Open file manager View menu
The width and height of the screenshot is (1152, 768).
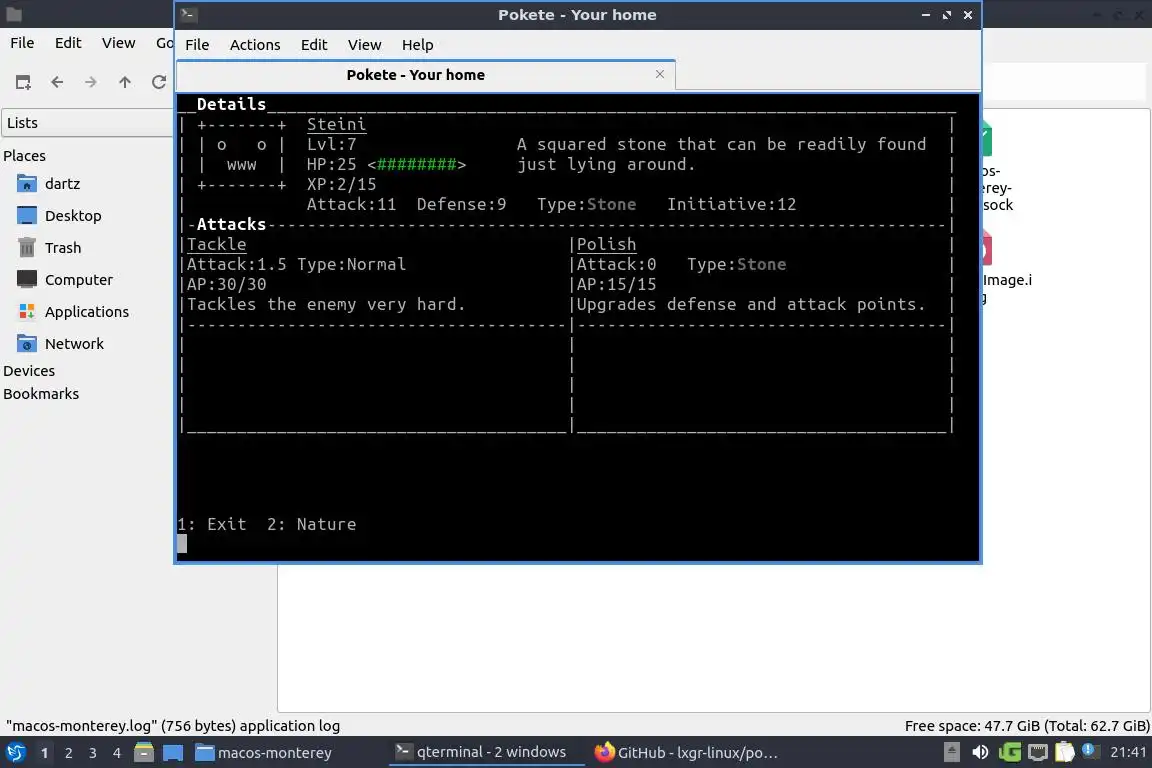pos(118,43)
